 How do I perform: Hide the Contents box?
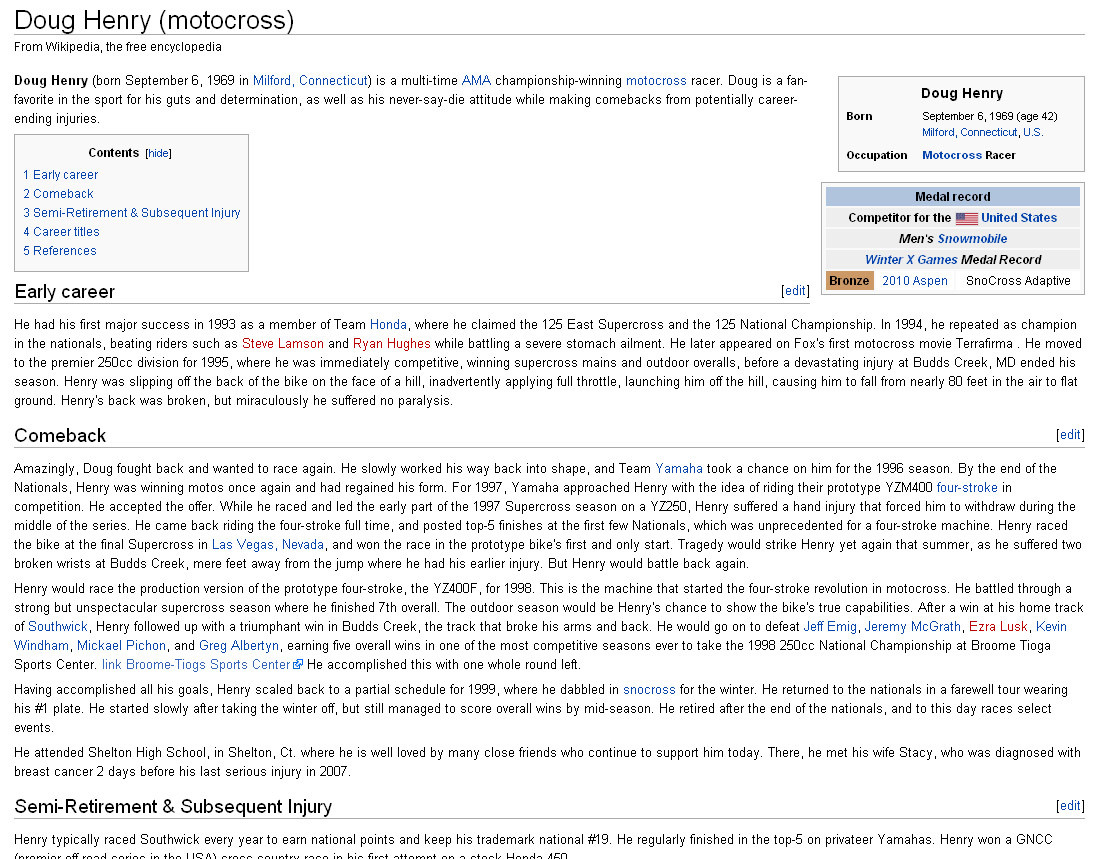pos(158,153)
